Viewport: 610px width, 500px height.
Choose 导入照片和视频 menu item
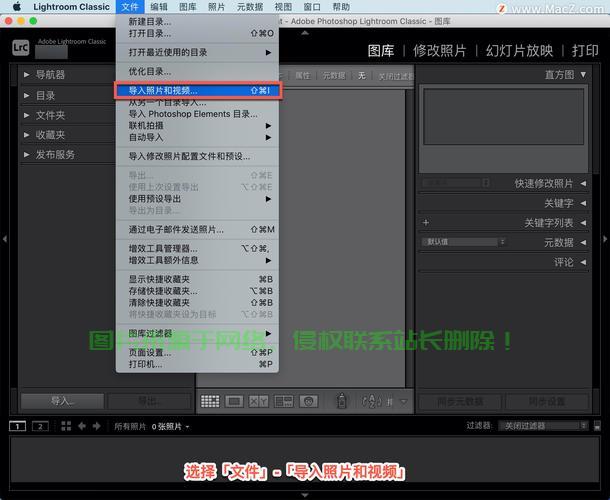click(x=198, y=90)
